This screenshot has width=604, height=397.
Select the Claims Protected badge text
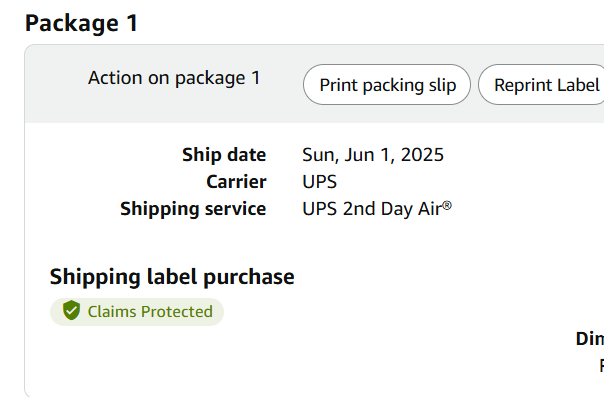(150, 312)
